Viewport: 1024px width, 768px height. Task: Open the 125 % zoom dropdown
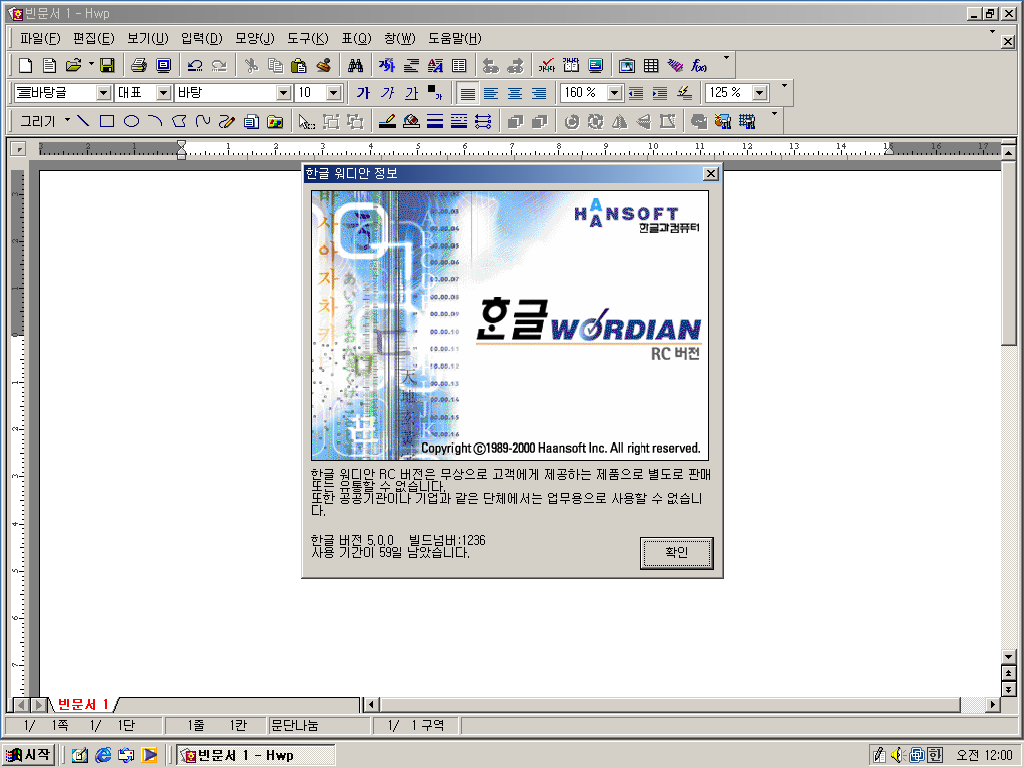pyautogui.click(x=760, y=93)
